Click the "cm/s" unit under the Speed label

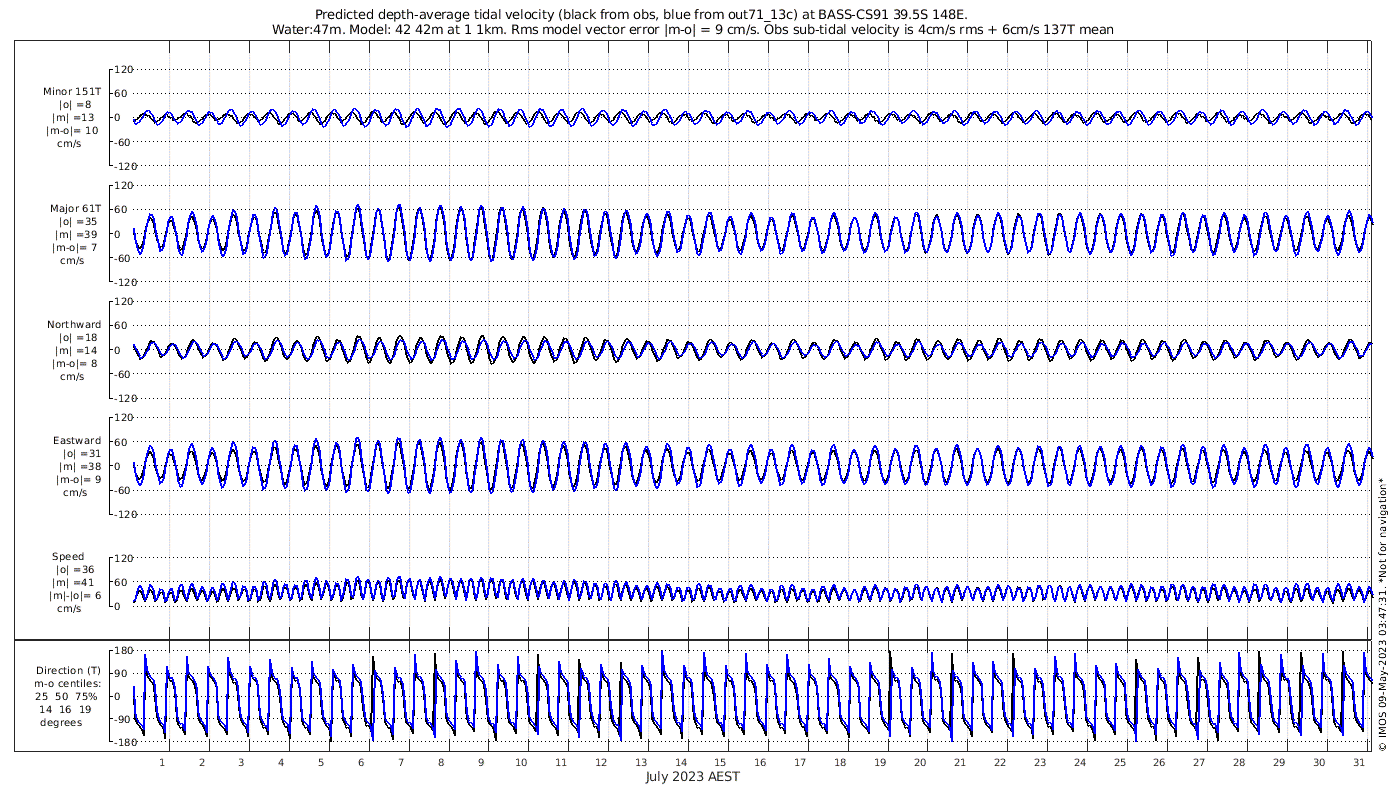pyautogui.click(x=69, y=609)
